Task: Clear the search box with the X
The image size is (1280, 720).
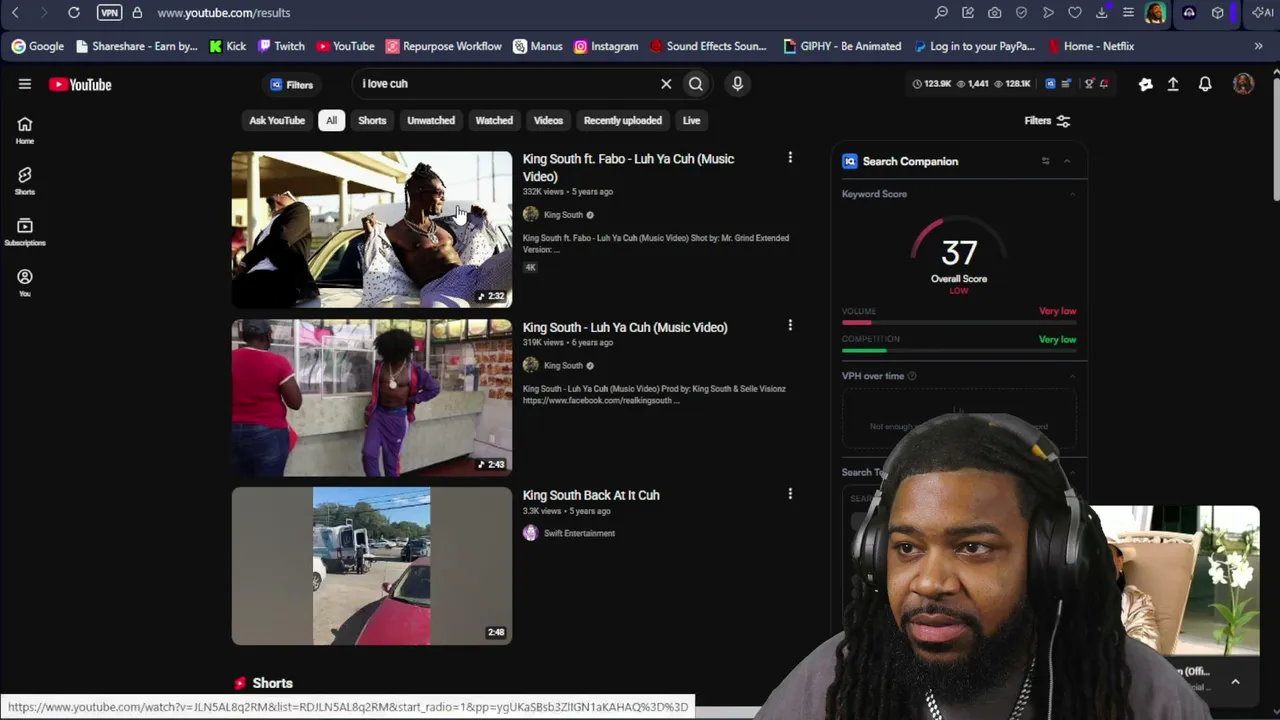Action: click(666, 84)
